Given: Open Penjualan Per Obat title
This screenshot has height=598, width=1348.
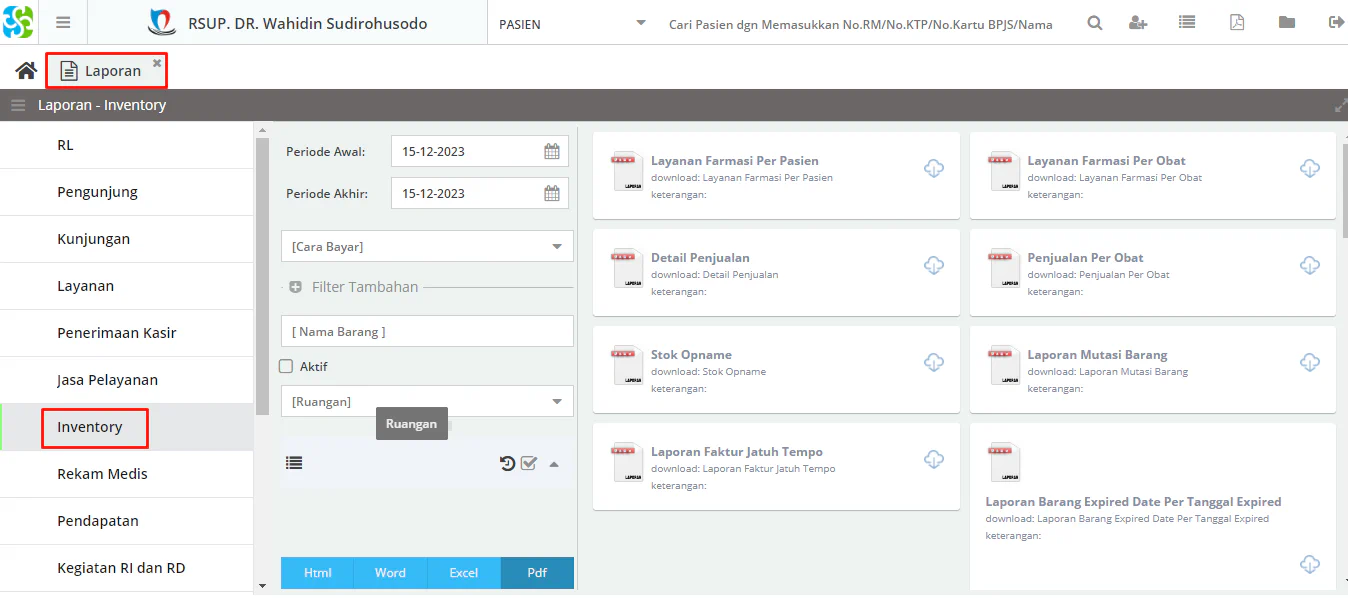Looking at the screenshot, I should [x=1085, y=257].
